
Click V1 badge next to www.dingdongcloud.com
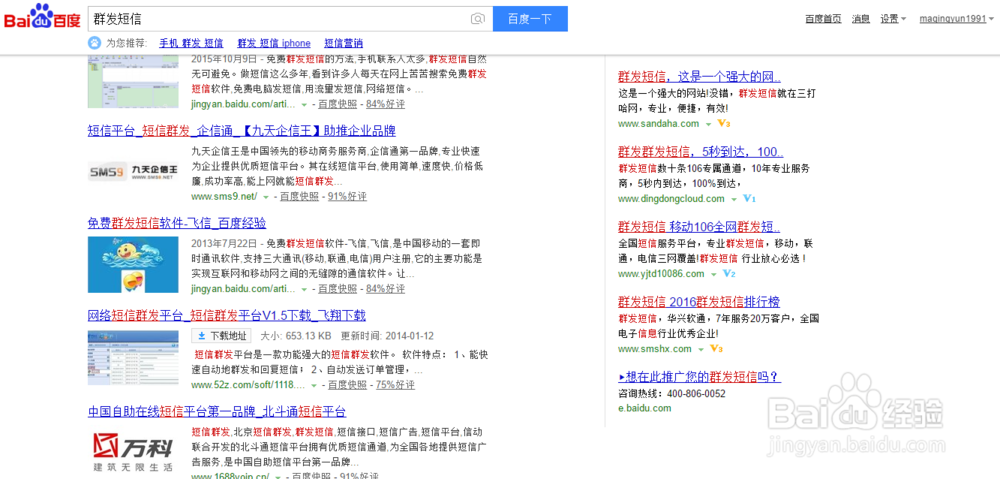click(749, 198)
